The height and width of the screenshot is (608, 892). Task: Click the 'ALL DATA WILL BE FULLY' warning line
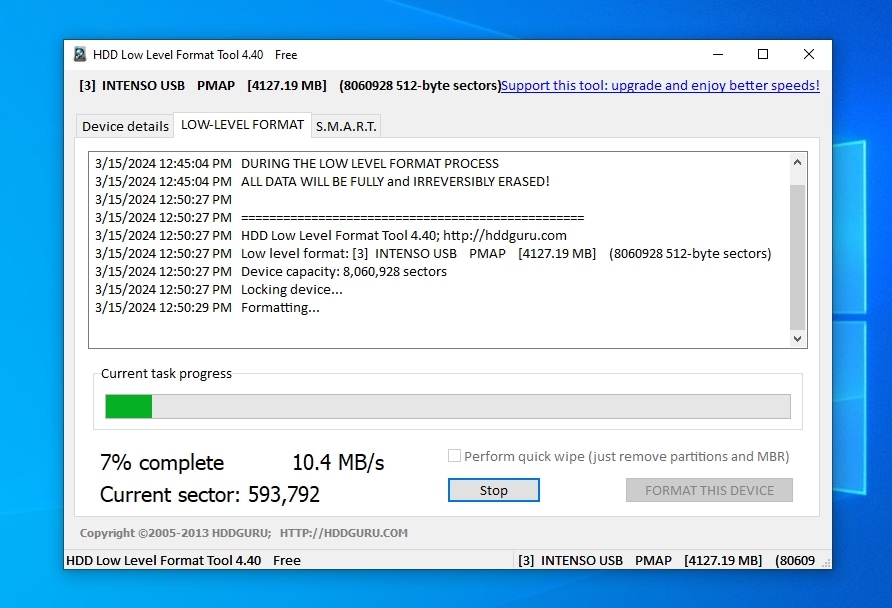pos(322,181)
